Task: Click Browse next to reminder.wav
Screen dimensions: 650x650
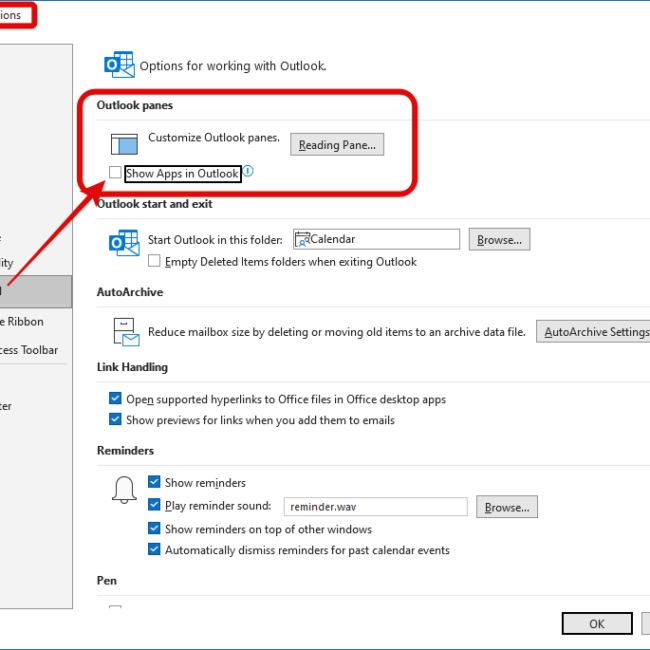Action: [x=507, y=507]
